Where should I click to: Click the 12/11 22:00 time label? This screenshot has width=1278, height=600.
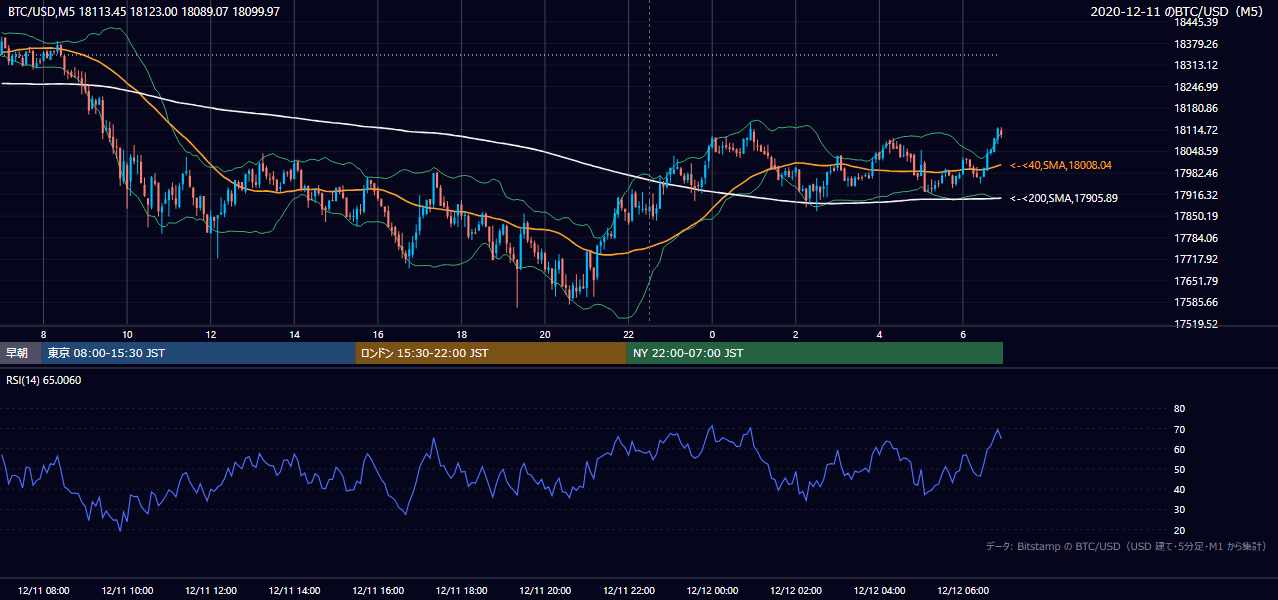coord(628,591)
